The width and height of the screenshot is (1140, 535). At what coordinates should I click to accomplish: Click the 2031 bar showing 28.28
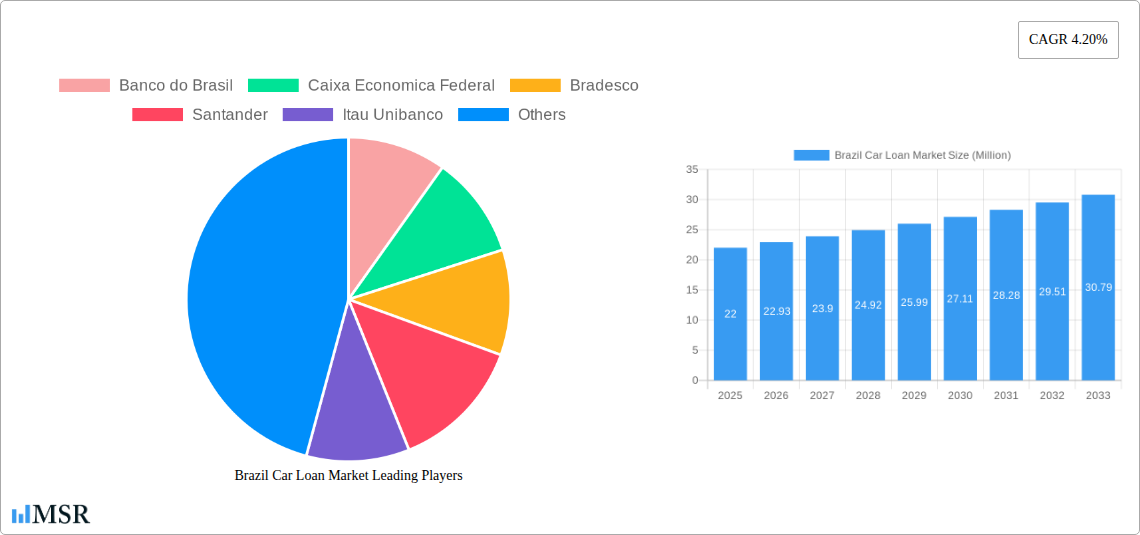point(1006,295)
